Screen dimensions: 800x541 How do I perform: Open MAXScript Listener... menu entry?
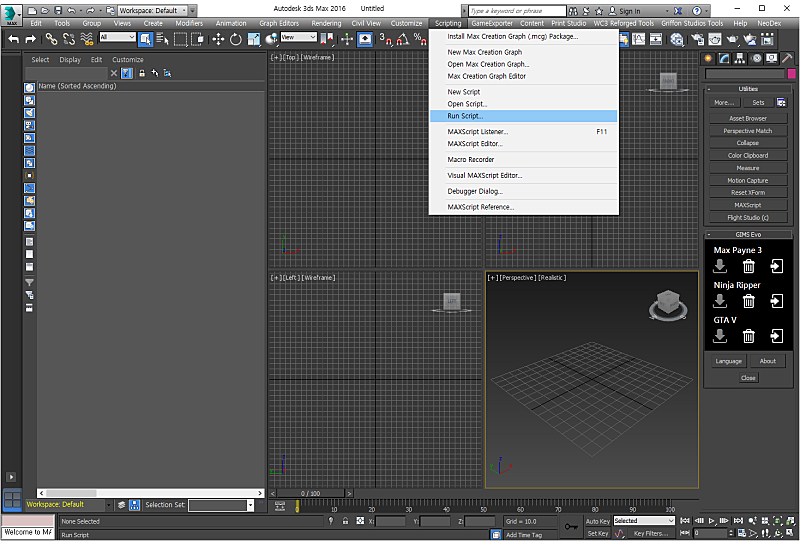[x=478, y=132]
